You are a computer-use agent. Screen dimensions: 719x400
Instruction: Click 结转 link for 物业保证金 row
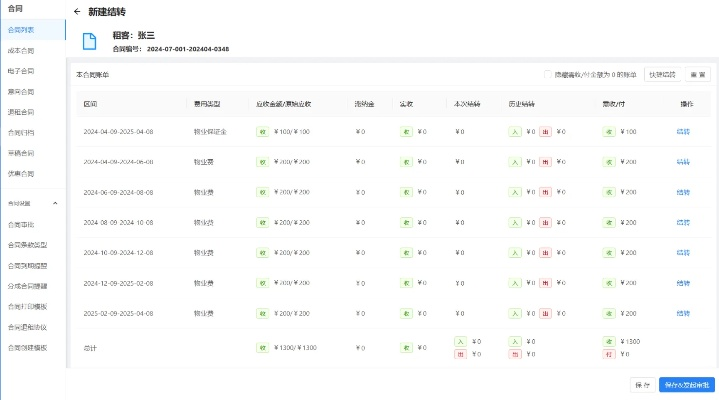coord(684,131)
